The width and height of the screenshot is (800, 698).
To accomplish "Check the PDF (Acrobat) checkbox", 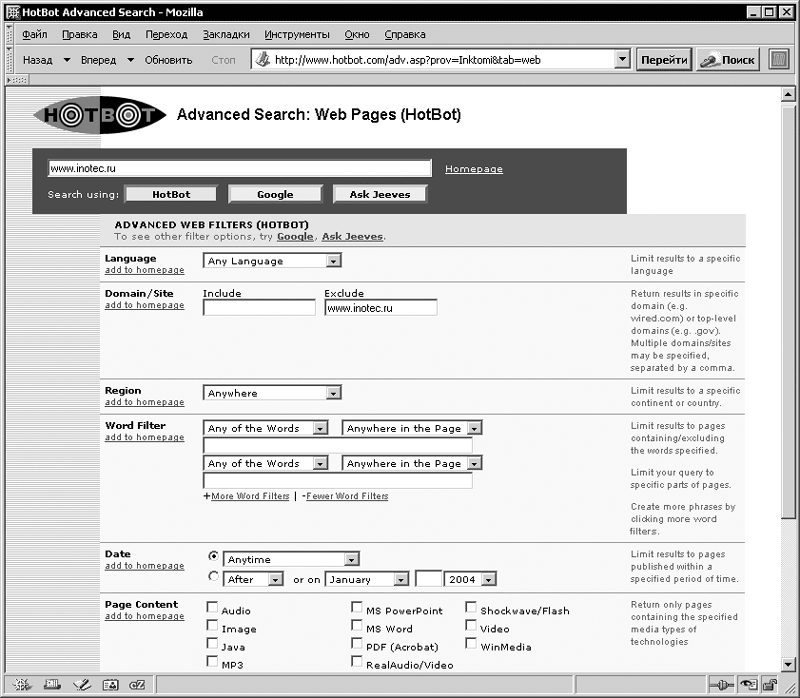I will click(x=357, y=643).
